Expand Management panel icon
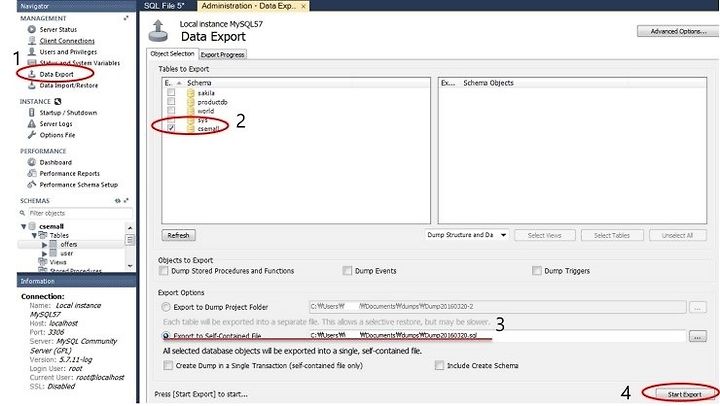The width and height of the screenshot is (720, 406). [x=126, y=18]
